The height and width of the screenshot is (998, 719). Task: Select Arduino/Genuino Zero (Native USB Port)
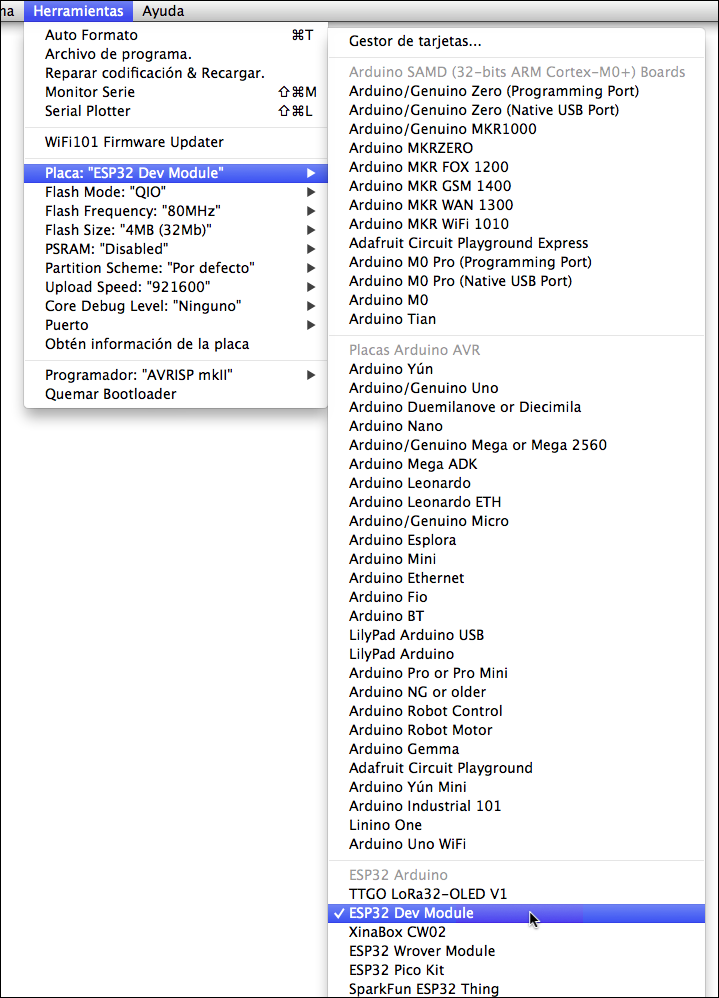click(x=516, y=110)
